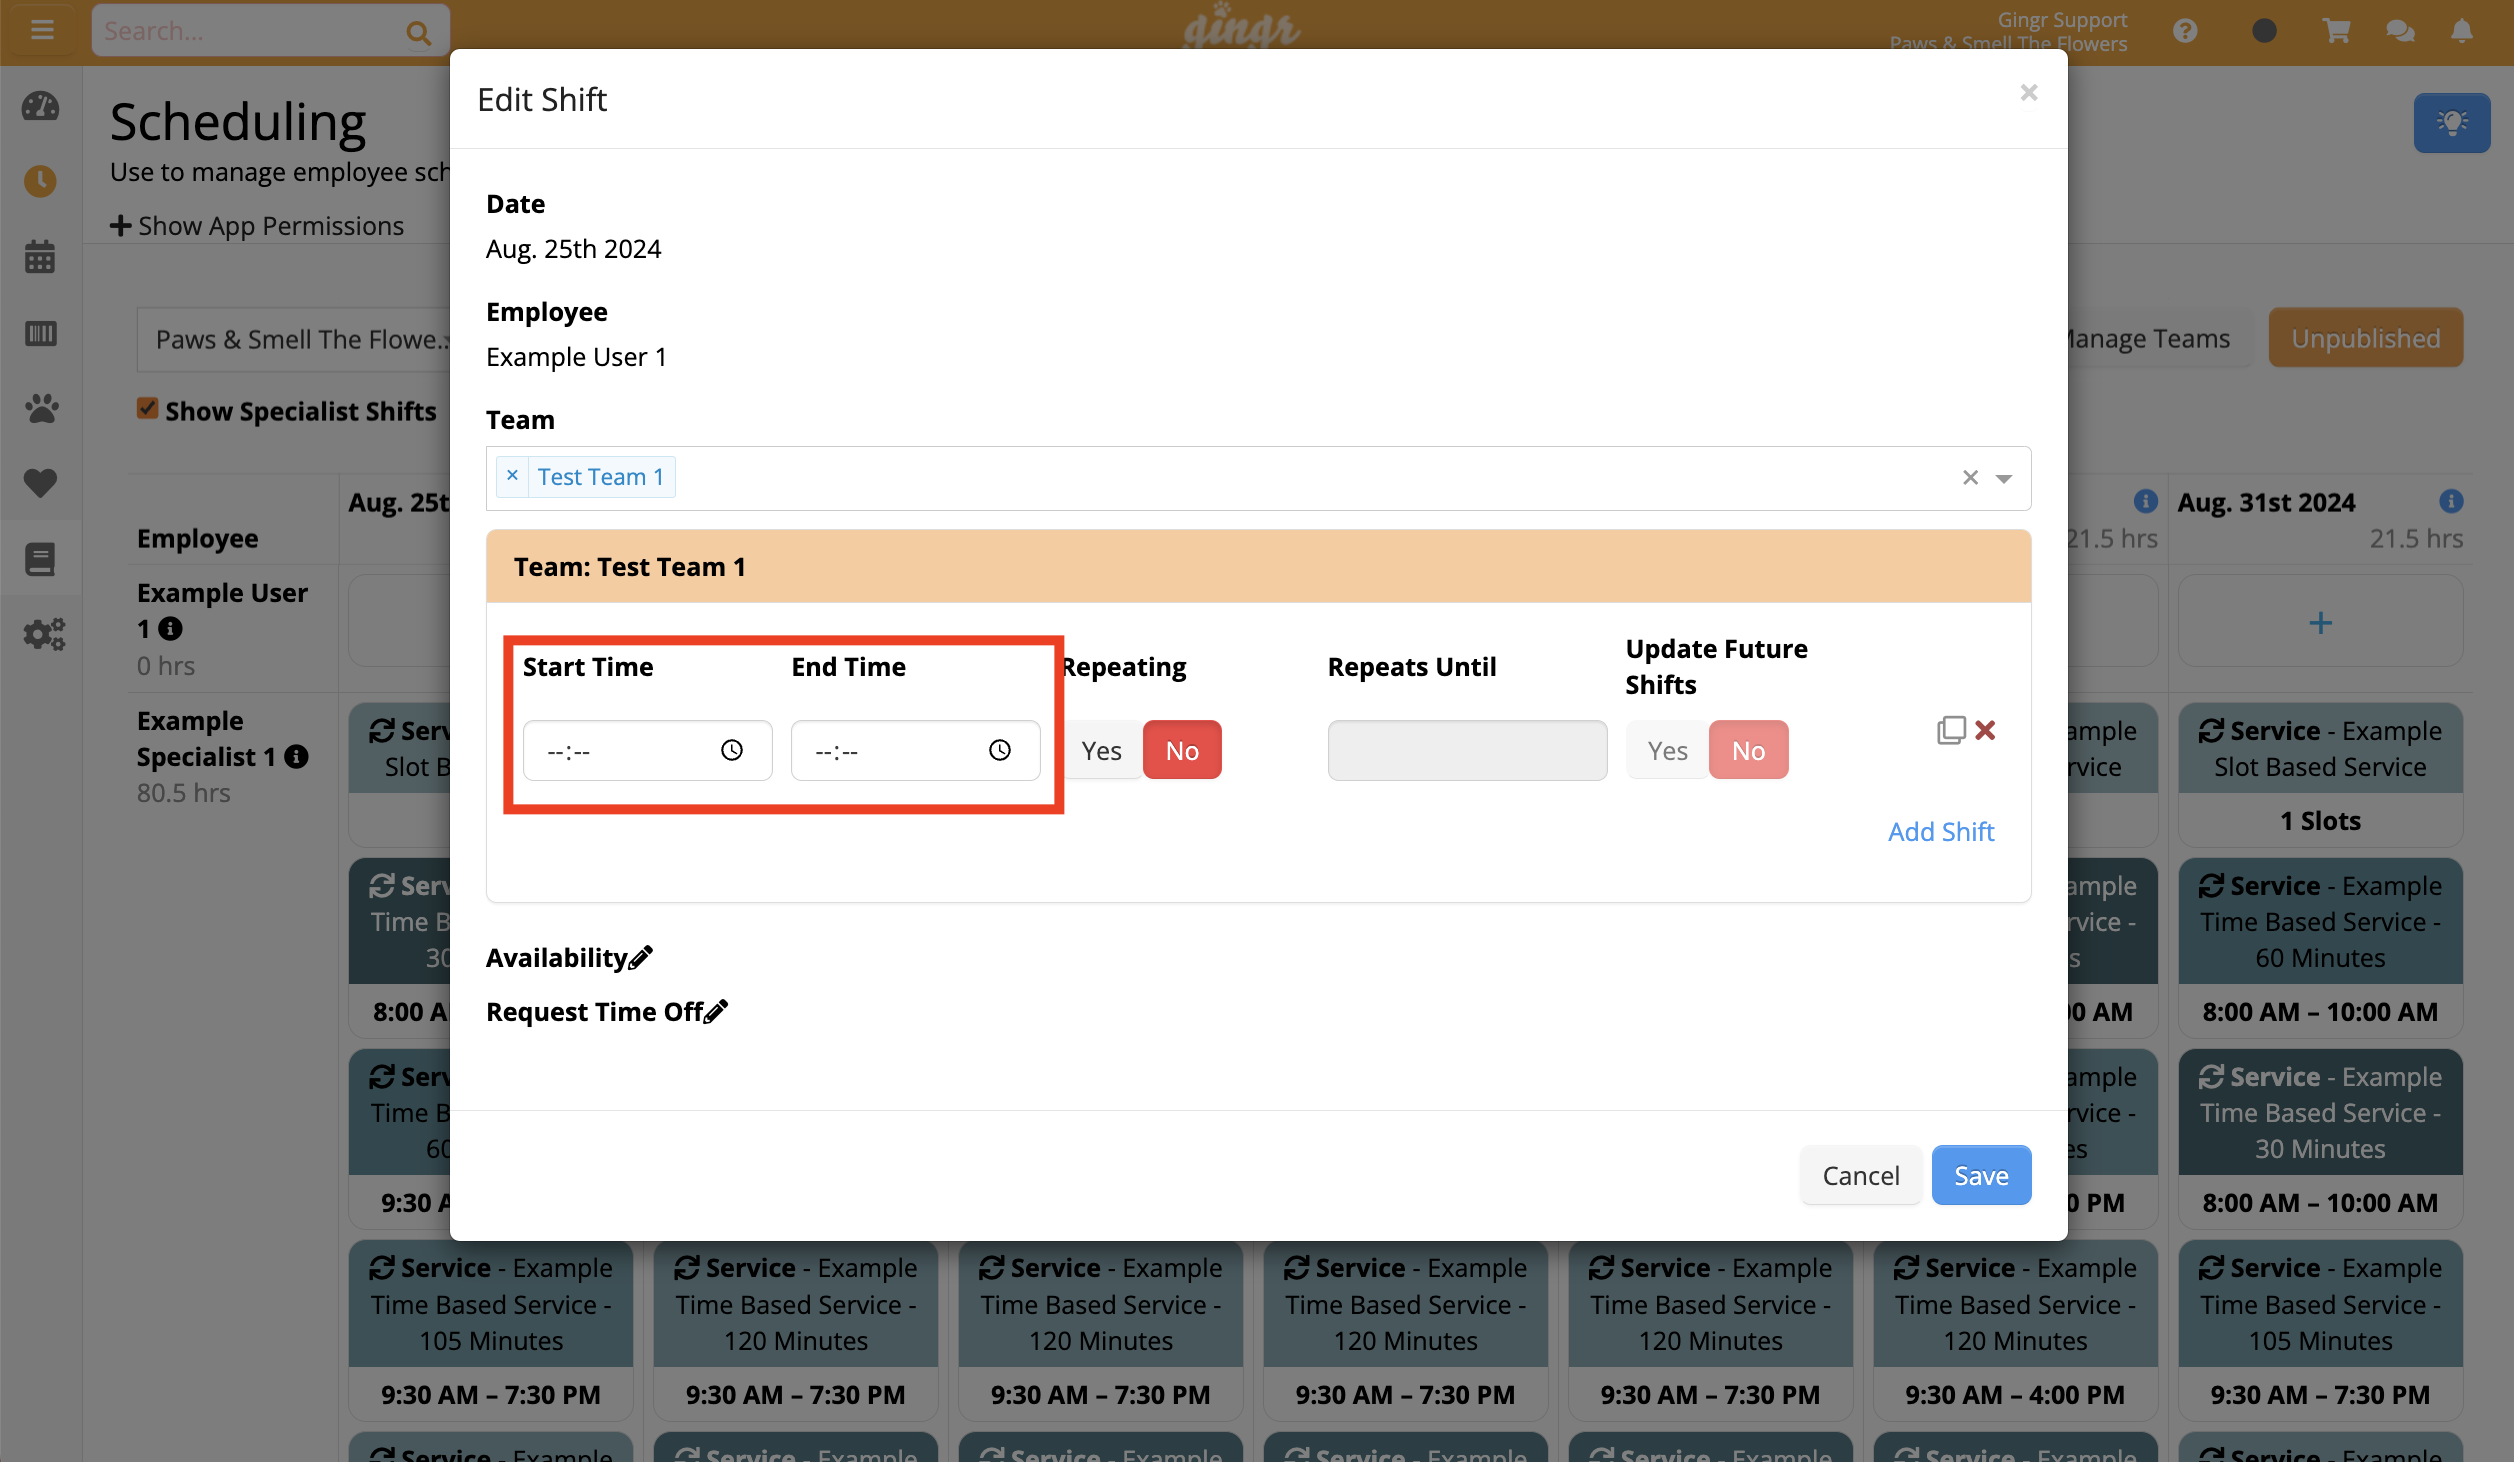Click the Start Time input field

click(x=647, y=750)
